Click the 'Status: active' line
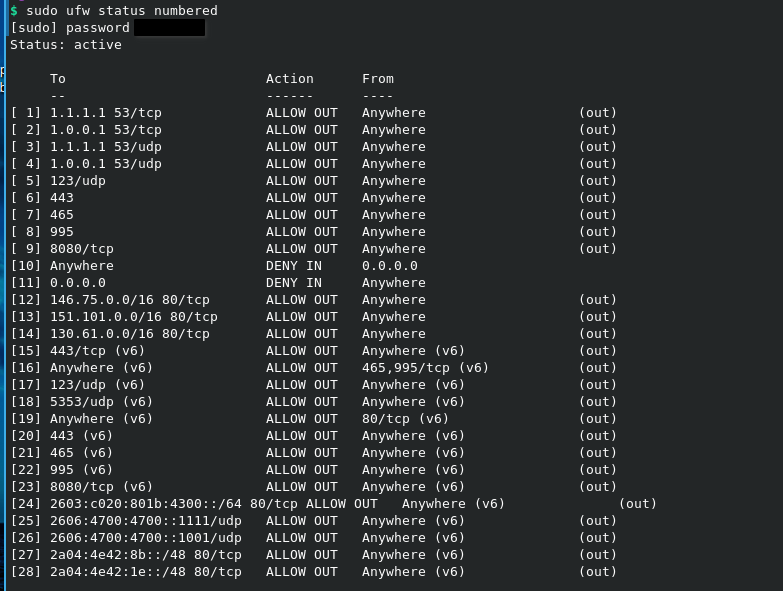 click(x=66, y=44)
